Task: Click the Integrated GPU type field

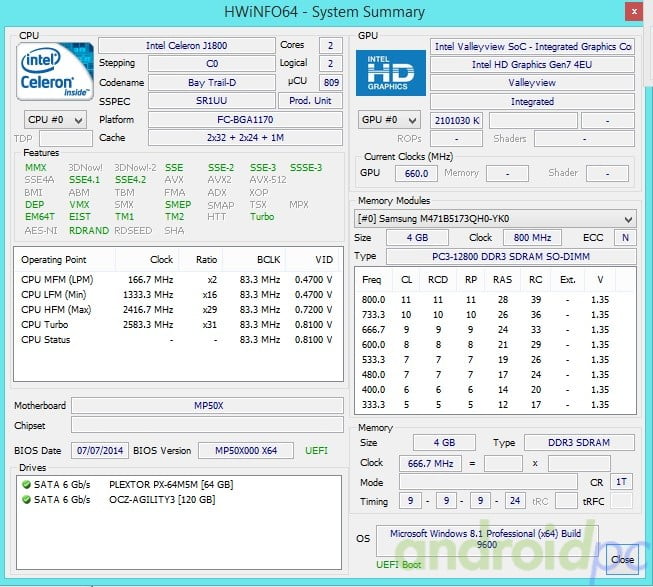Action: pyautogui.click(x=532, y=102)
